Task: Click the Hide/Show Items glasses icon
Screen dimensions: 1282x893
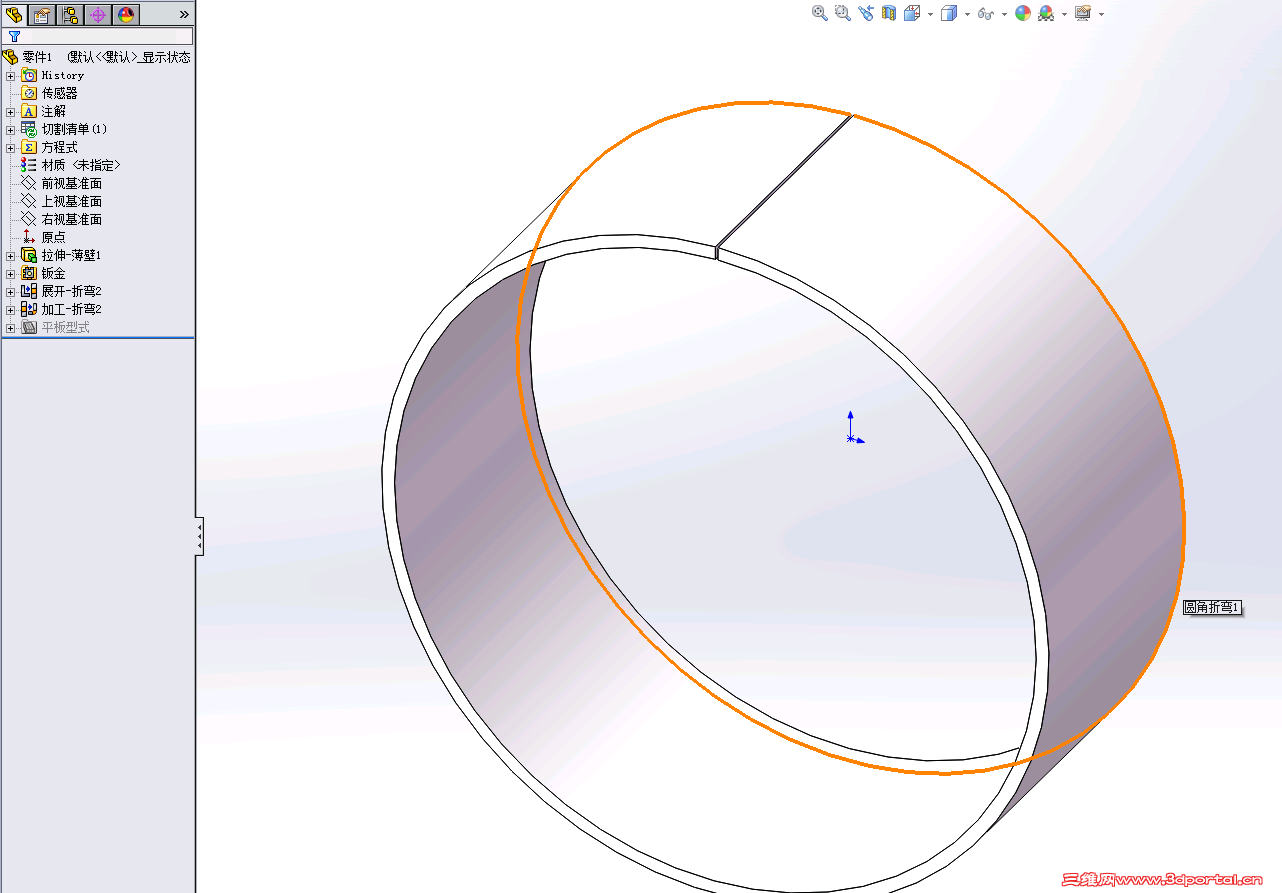Action: pos(986,14)
